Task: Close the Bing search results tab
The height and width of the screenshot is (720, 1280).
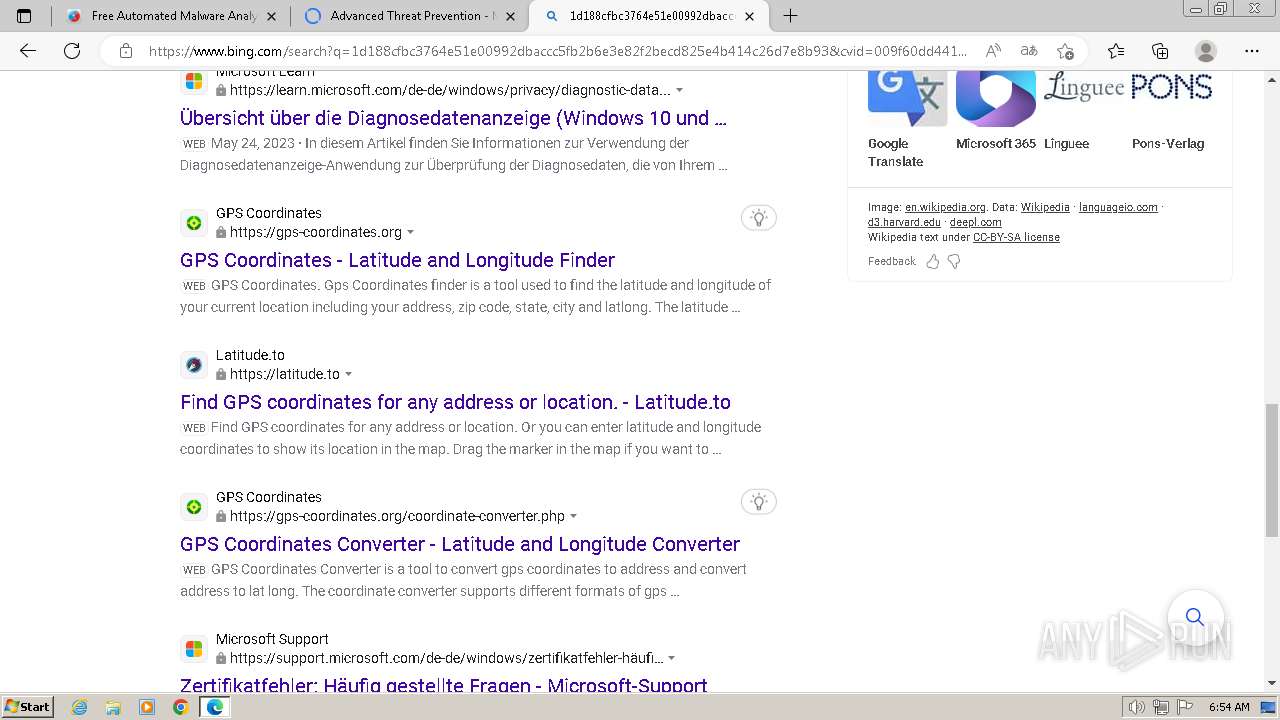Action: [x=749, y=16]
